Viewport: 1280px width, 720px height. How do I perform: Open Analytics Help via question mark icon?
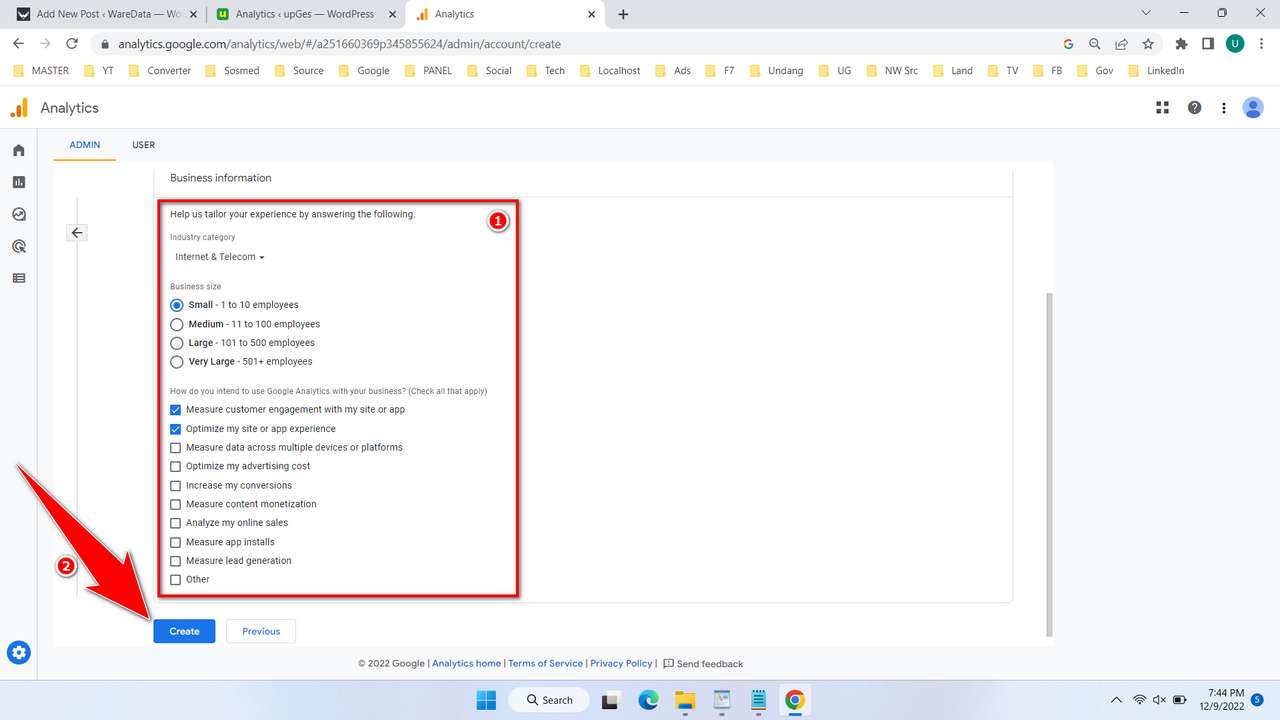pyautogui.click(x=1194, y=107)
